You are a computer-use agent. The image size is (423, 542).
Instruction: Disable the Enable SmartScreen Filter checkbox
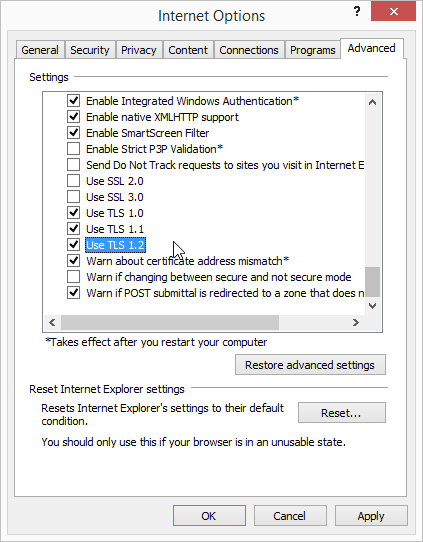[73, 133]
